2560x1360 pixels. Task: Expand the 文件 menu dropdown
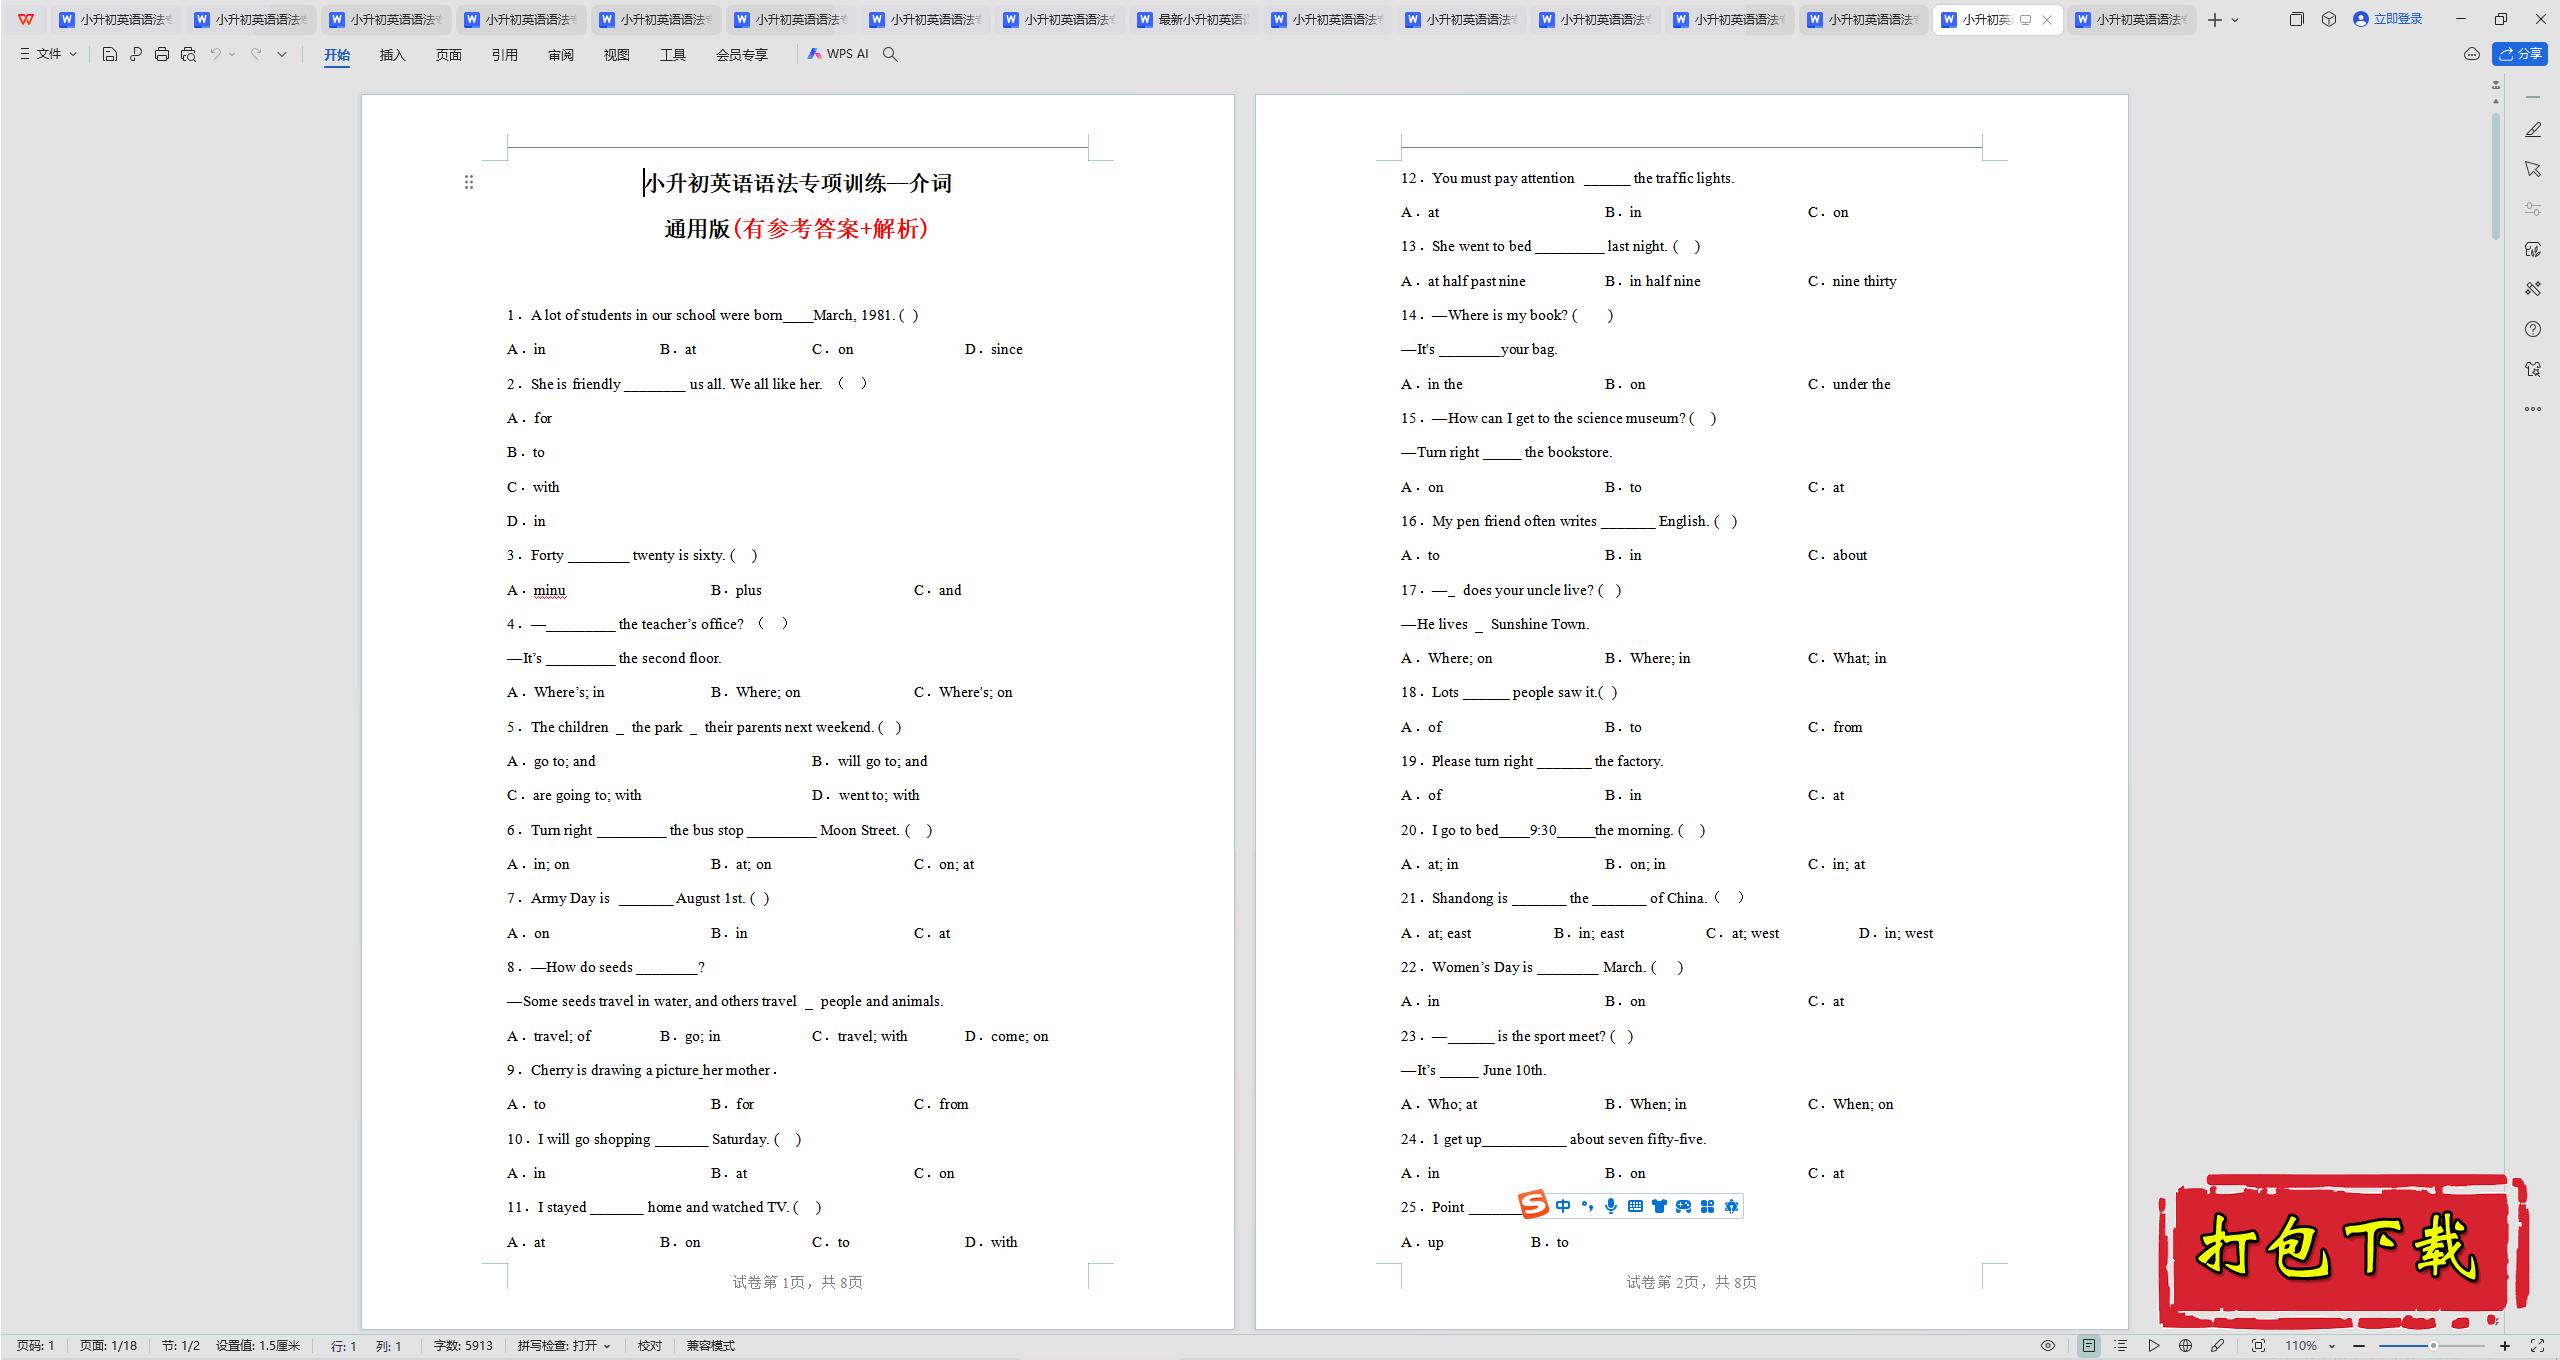(x=48, y=54)
